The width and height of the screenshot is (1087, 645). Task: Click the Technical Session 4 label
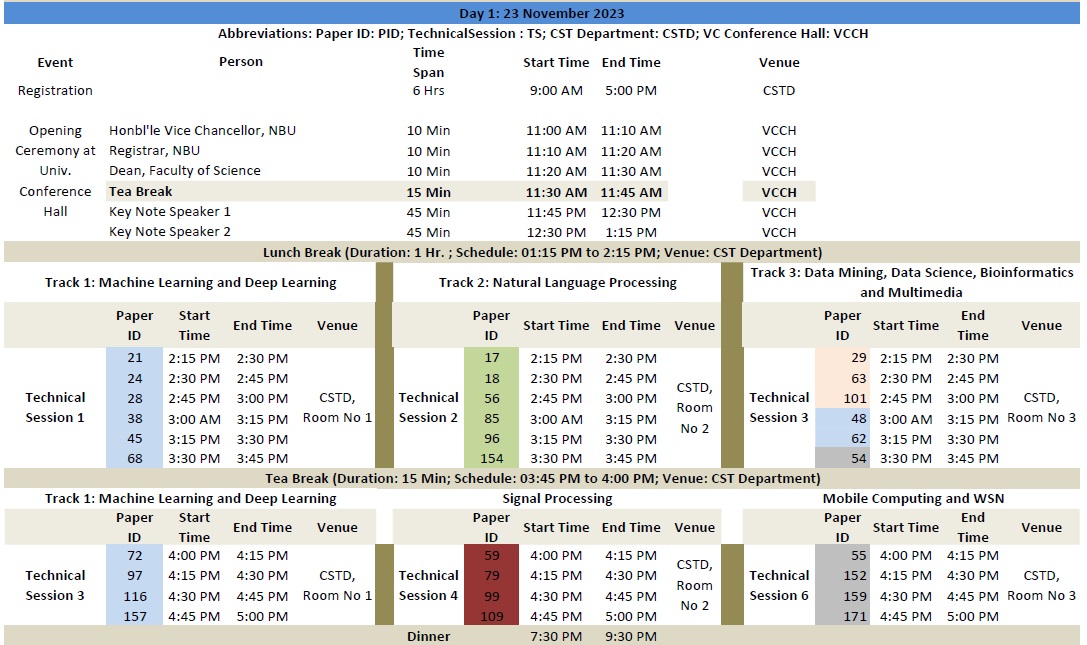click(x=428, y=585)
